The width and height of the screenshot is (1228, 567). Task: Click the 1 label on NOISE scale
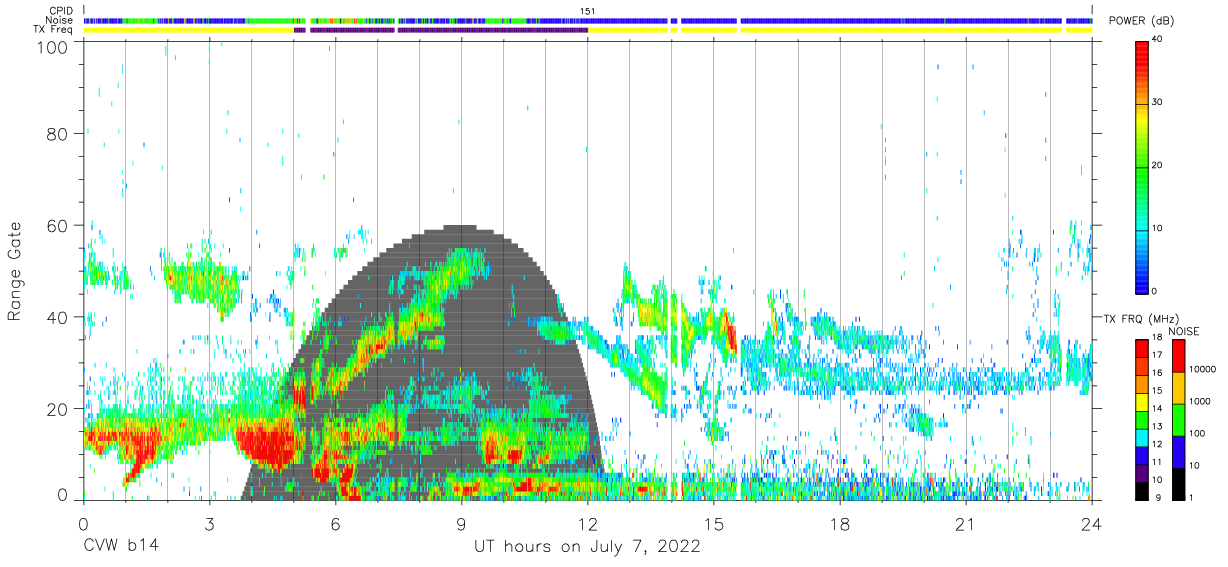(x=1193, y=498)
